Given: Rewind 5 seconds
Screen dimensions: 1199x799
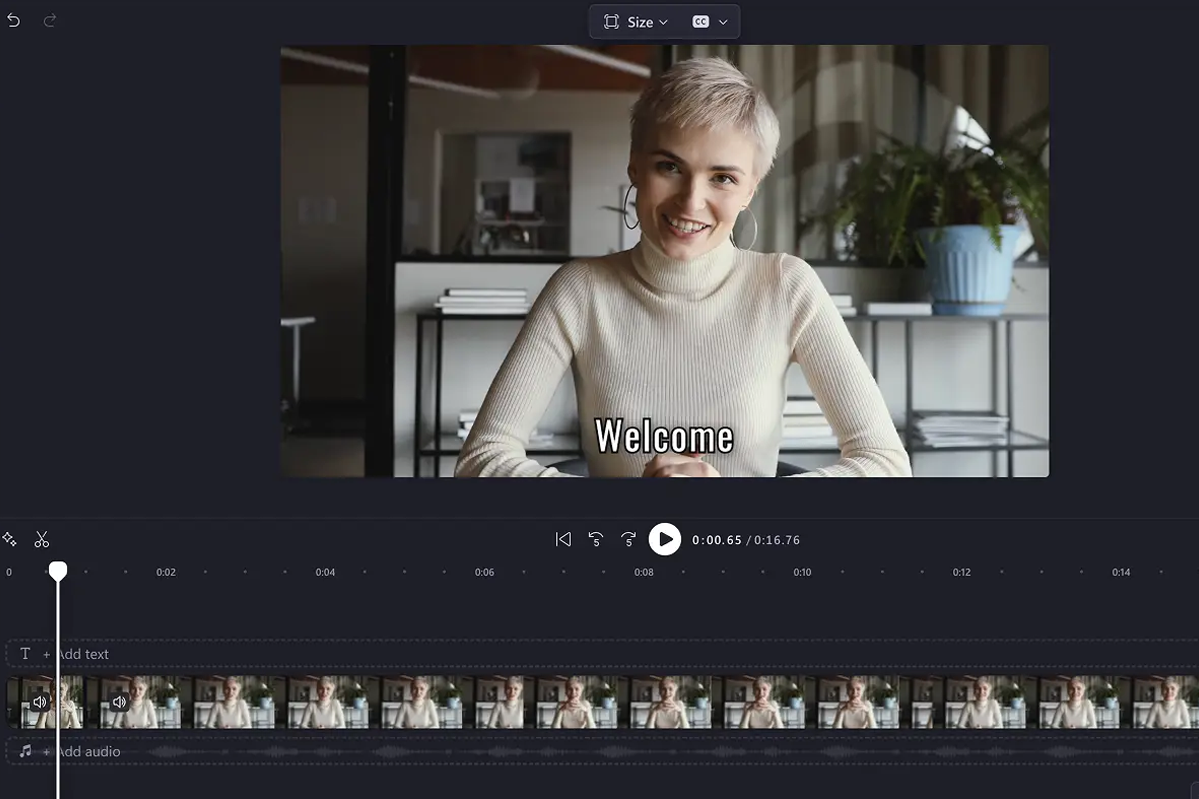Looking at the screenshot, I should (596, 540).
